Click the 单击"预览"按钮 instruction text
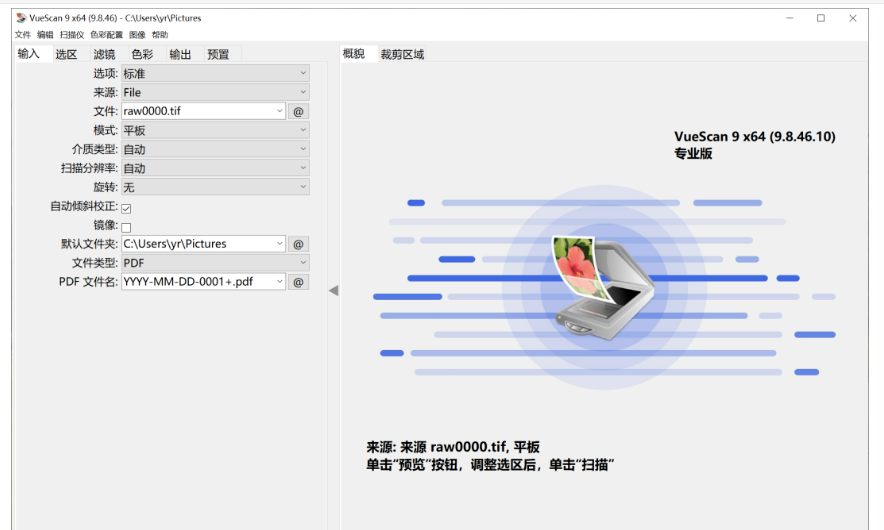 (490, 465)
